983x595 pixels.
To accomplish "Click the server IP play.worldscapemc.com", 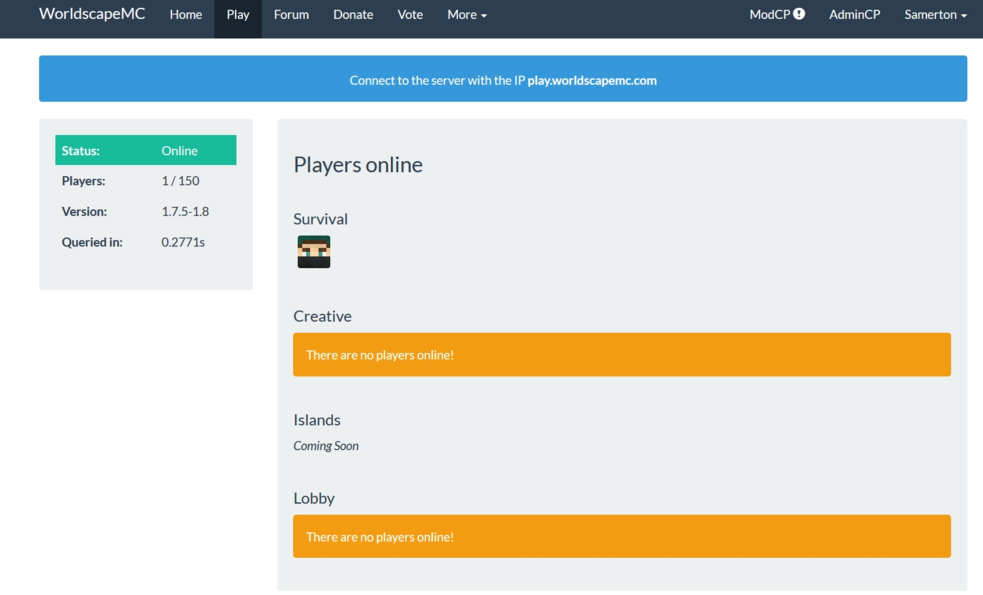I will tap(592, 80).
